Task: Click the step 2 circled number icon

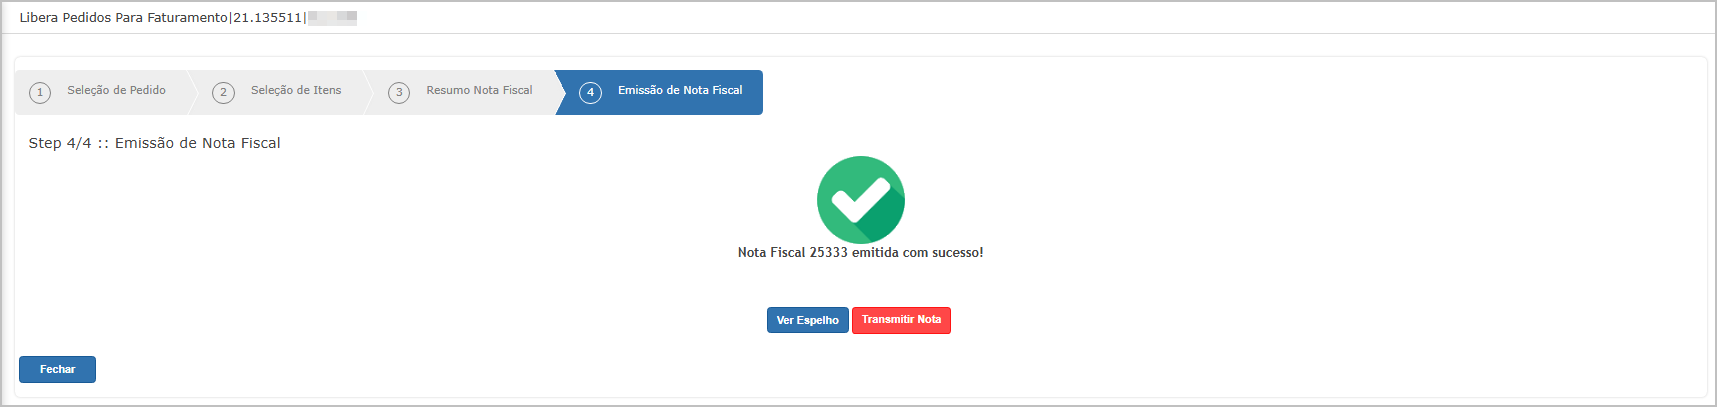Action: coord(223,93)
